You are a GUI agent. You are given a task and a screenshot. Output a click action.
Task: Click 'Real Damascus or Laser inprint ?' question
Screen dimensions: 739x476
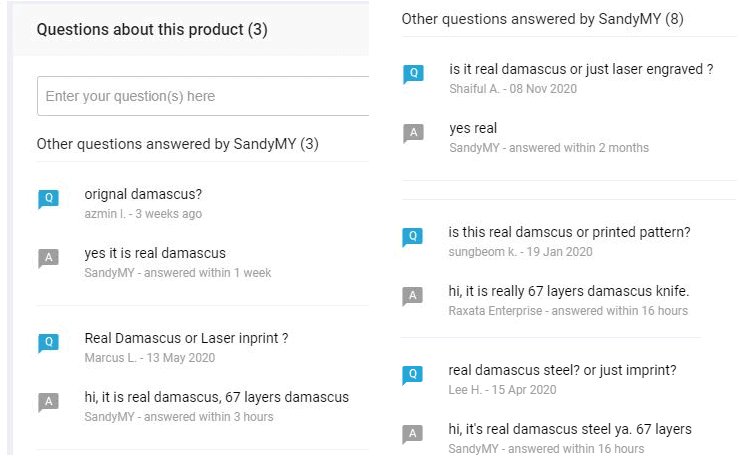(x=186, y=338)
